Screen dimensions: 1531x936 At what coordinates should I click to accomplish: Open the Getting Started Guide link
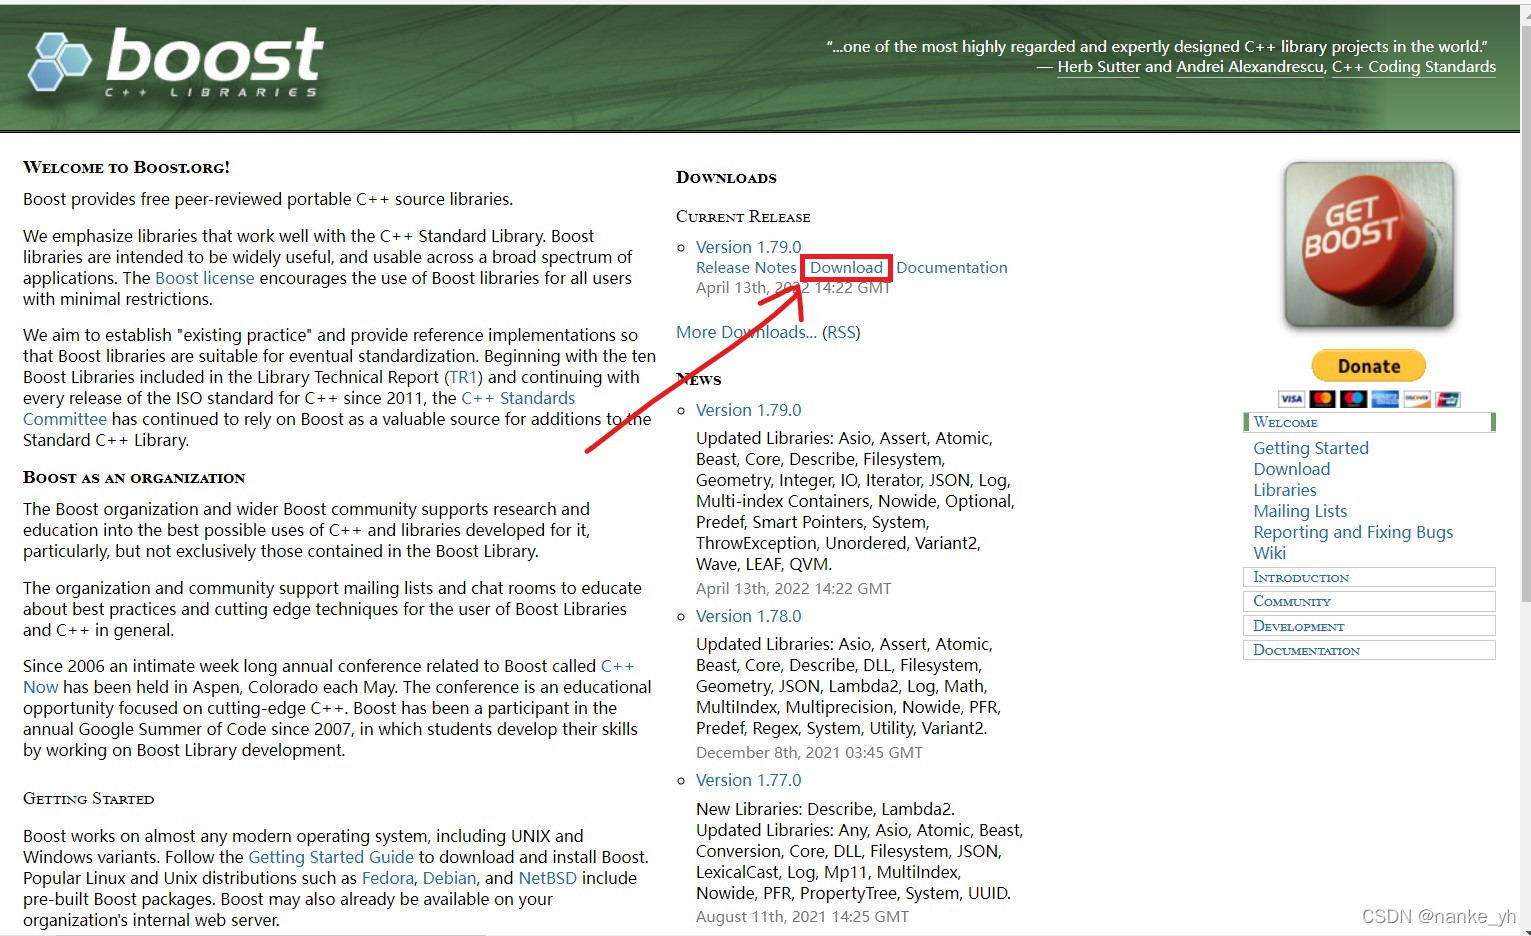click(331, 857)
